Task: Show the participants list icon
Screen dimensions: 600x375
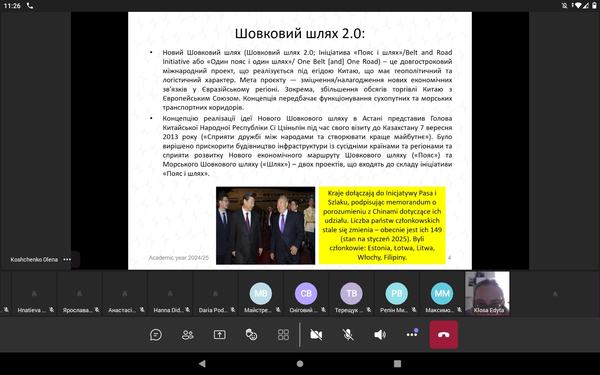Action: (188, 335)
